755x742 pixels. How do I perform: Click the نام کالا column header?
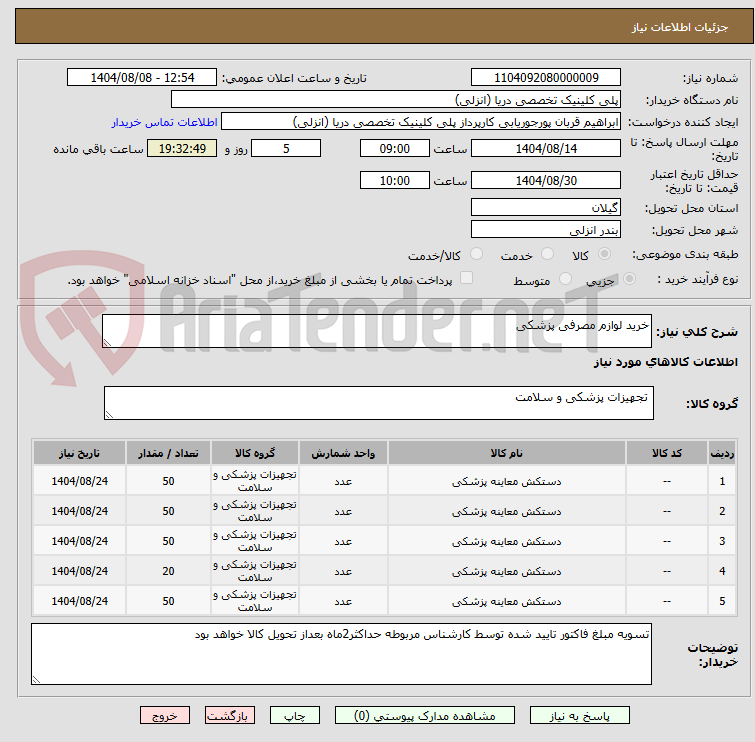[x=507, y=453]
